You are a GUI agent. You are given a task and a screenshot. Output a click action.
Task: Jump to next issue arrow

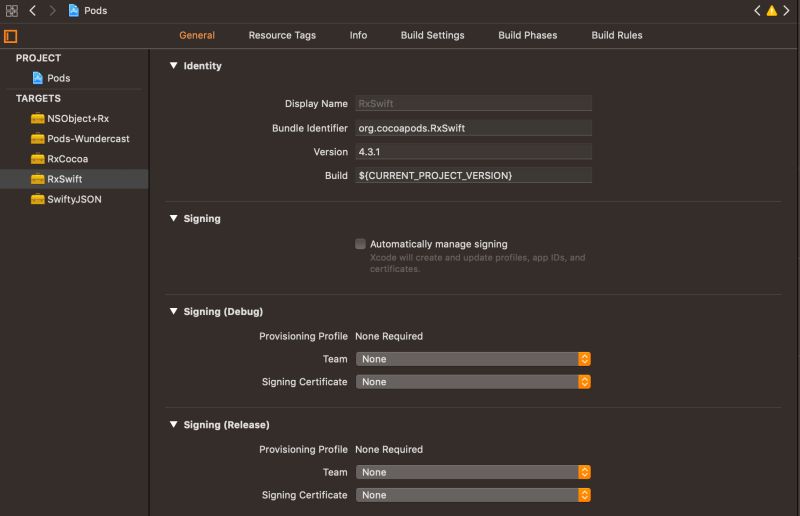(x=786, y=11)
